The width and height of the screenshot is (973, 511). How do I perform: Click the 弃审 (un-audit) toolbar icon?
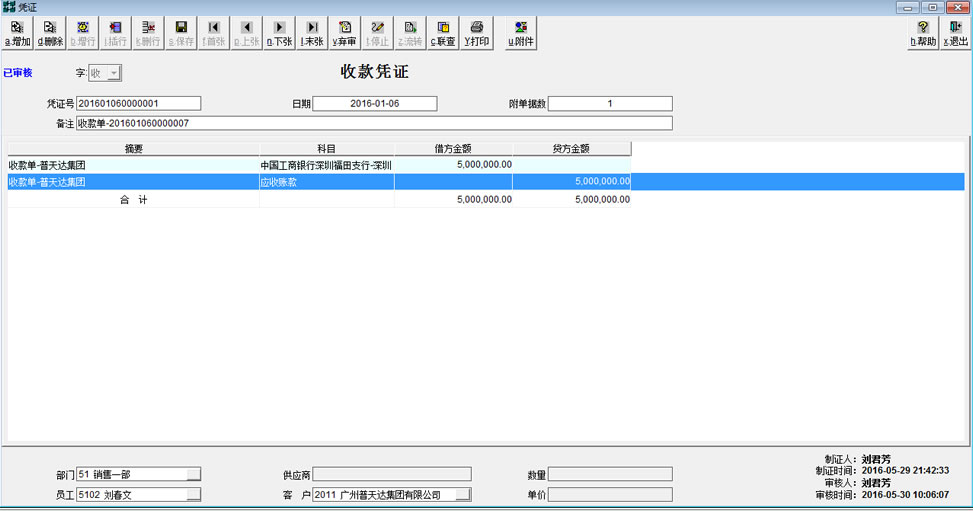pos(344,34)
